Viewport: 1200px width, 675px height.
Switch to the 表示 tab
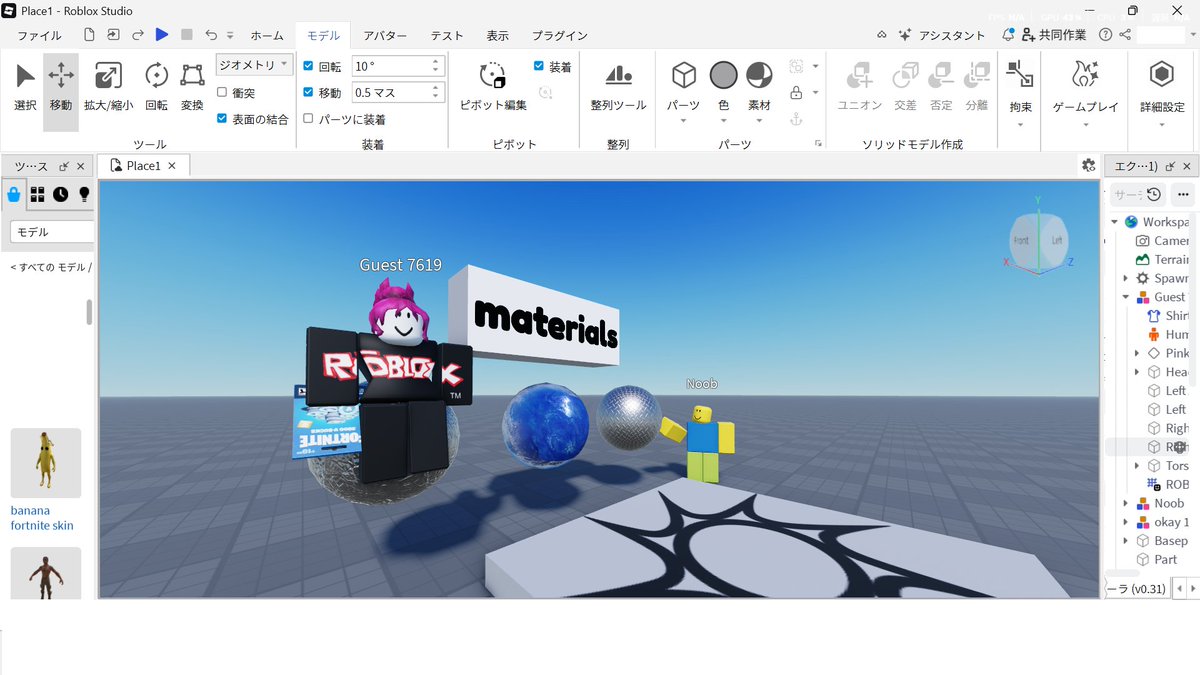(497, 35)
